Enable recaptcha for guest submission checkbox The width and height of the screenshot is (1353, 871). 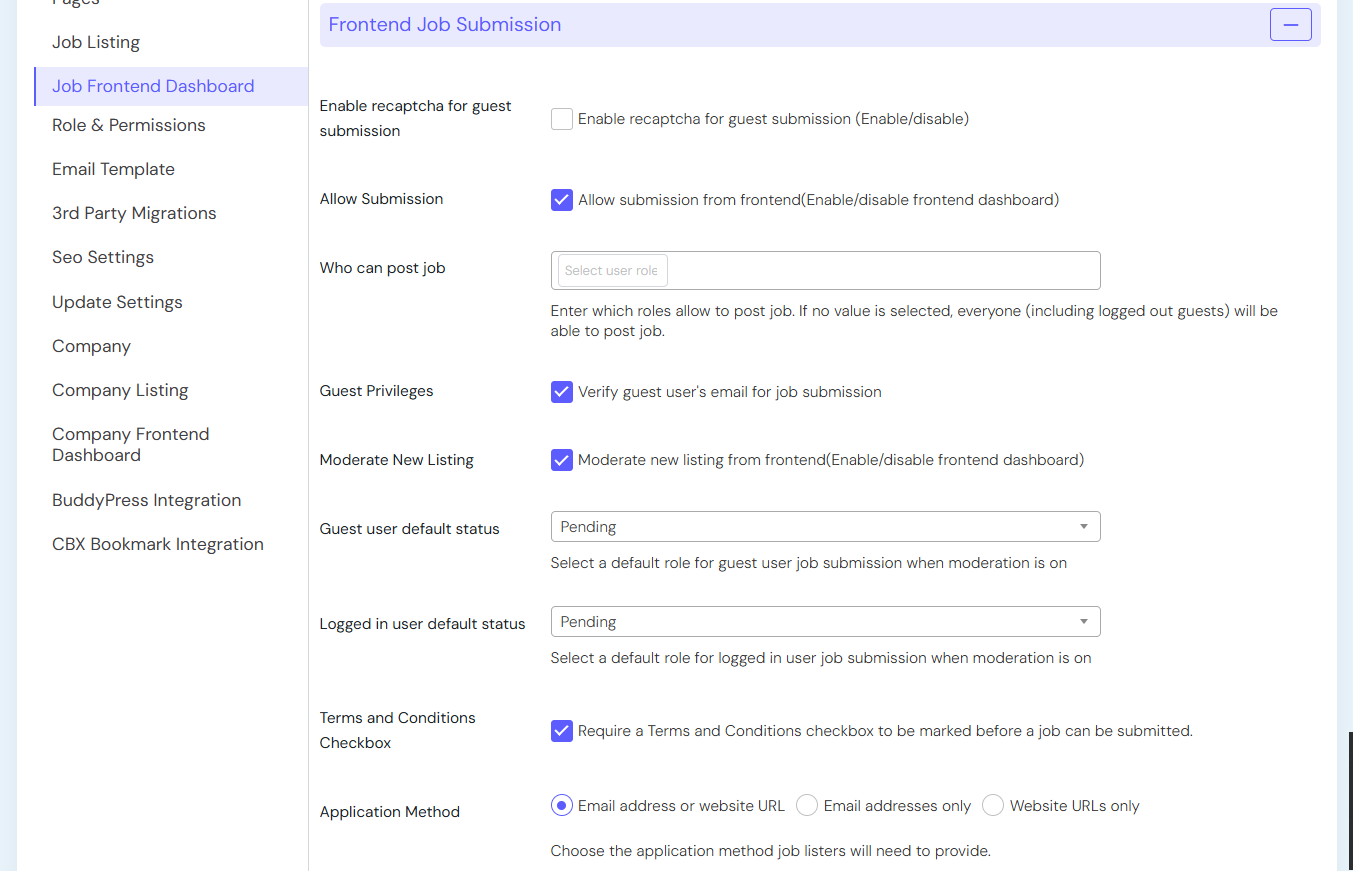point(562,119)
